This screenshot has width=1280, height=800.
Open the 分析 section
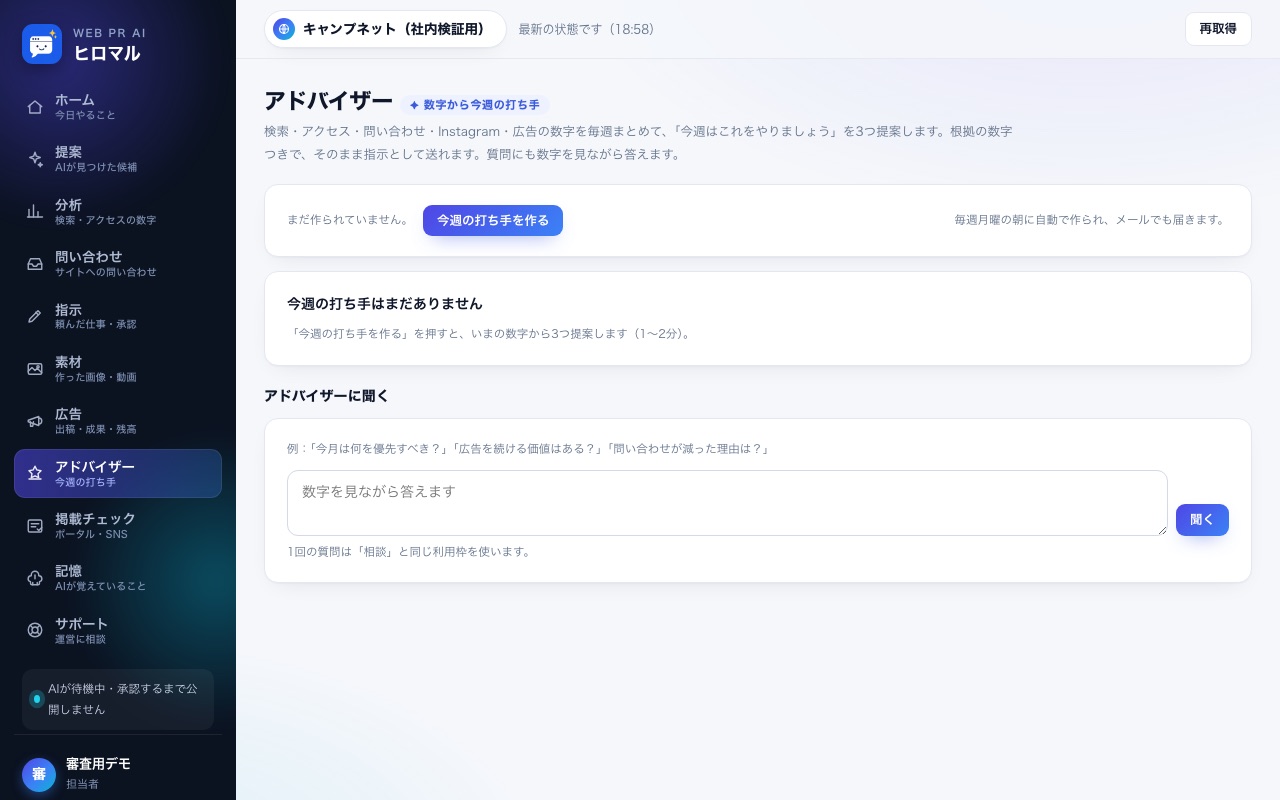(x=118, y=211)
